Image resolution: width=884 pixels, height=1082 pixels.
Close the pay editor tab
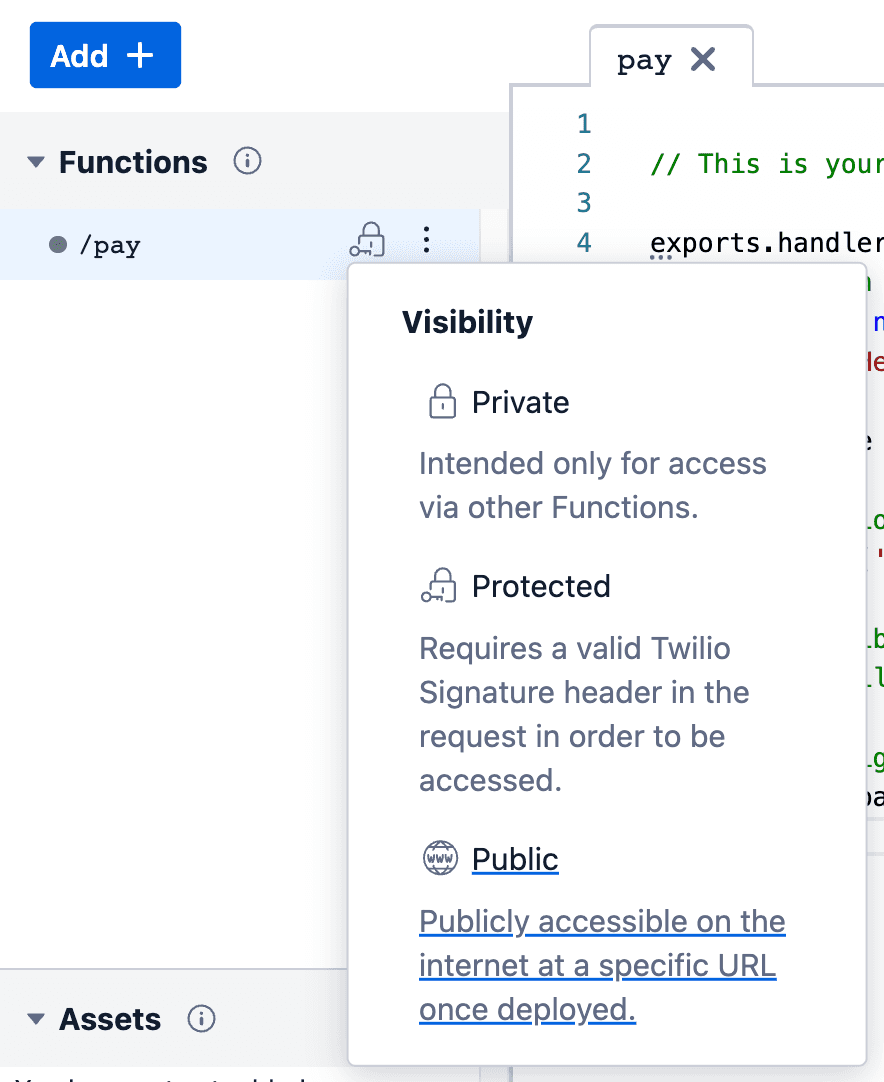click(703, 60)
